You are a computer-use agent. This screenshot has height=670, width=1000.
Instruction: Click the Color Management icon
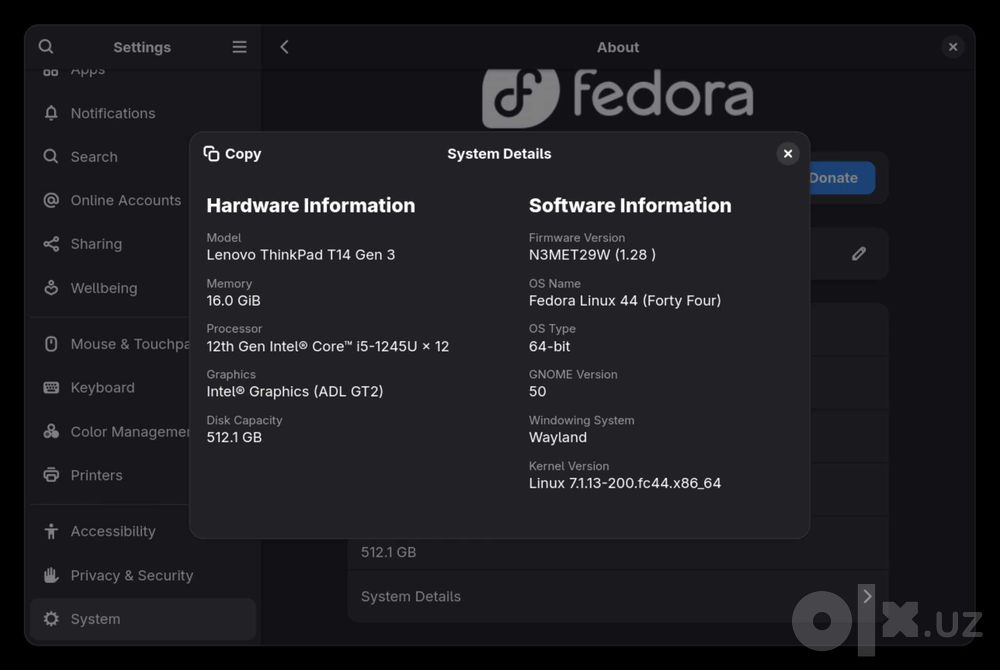point(51,432)
